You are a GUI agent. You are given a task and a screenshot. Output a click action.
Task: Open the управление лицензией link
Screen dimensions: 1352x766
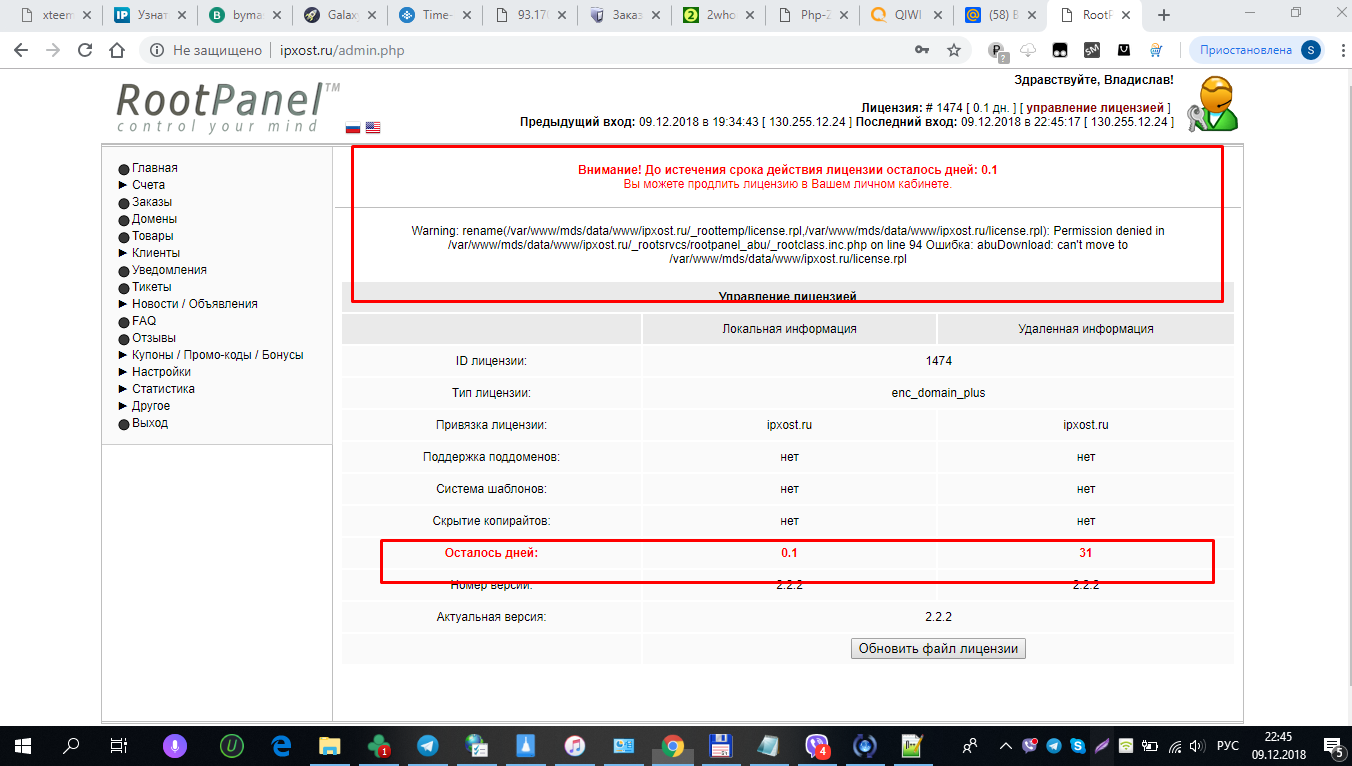pyautogui.click(x=1094, y=107)
